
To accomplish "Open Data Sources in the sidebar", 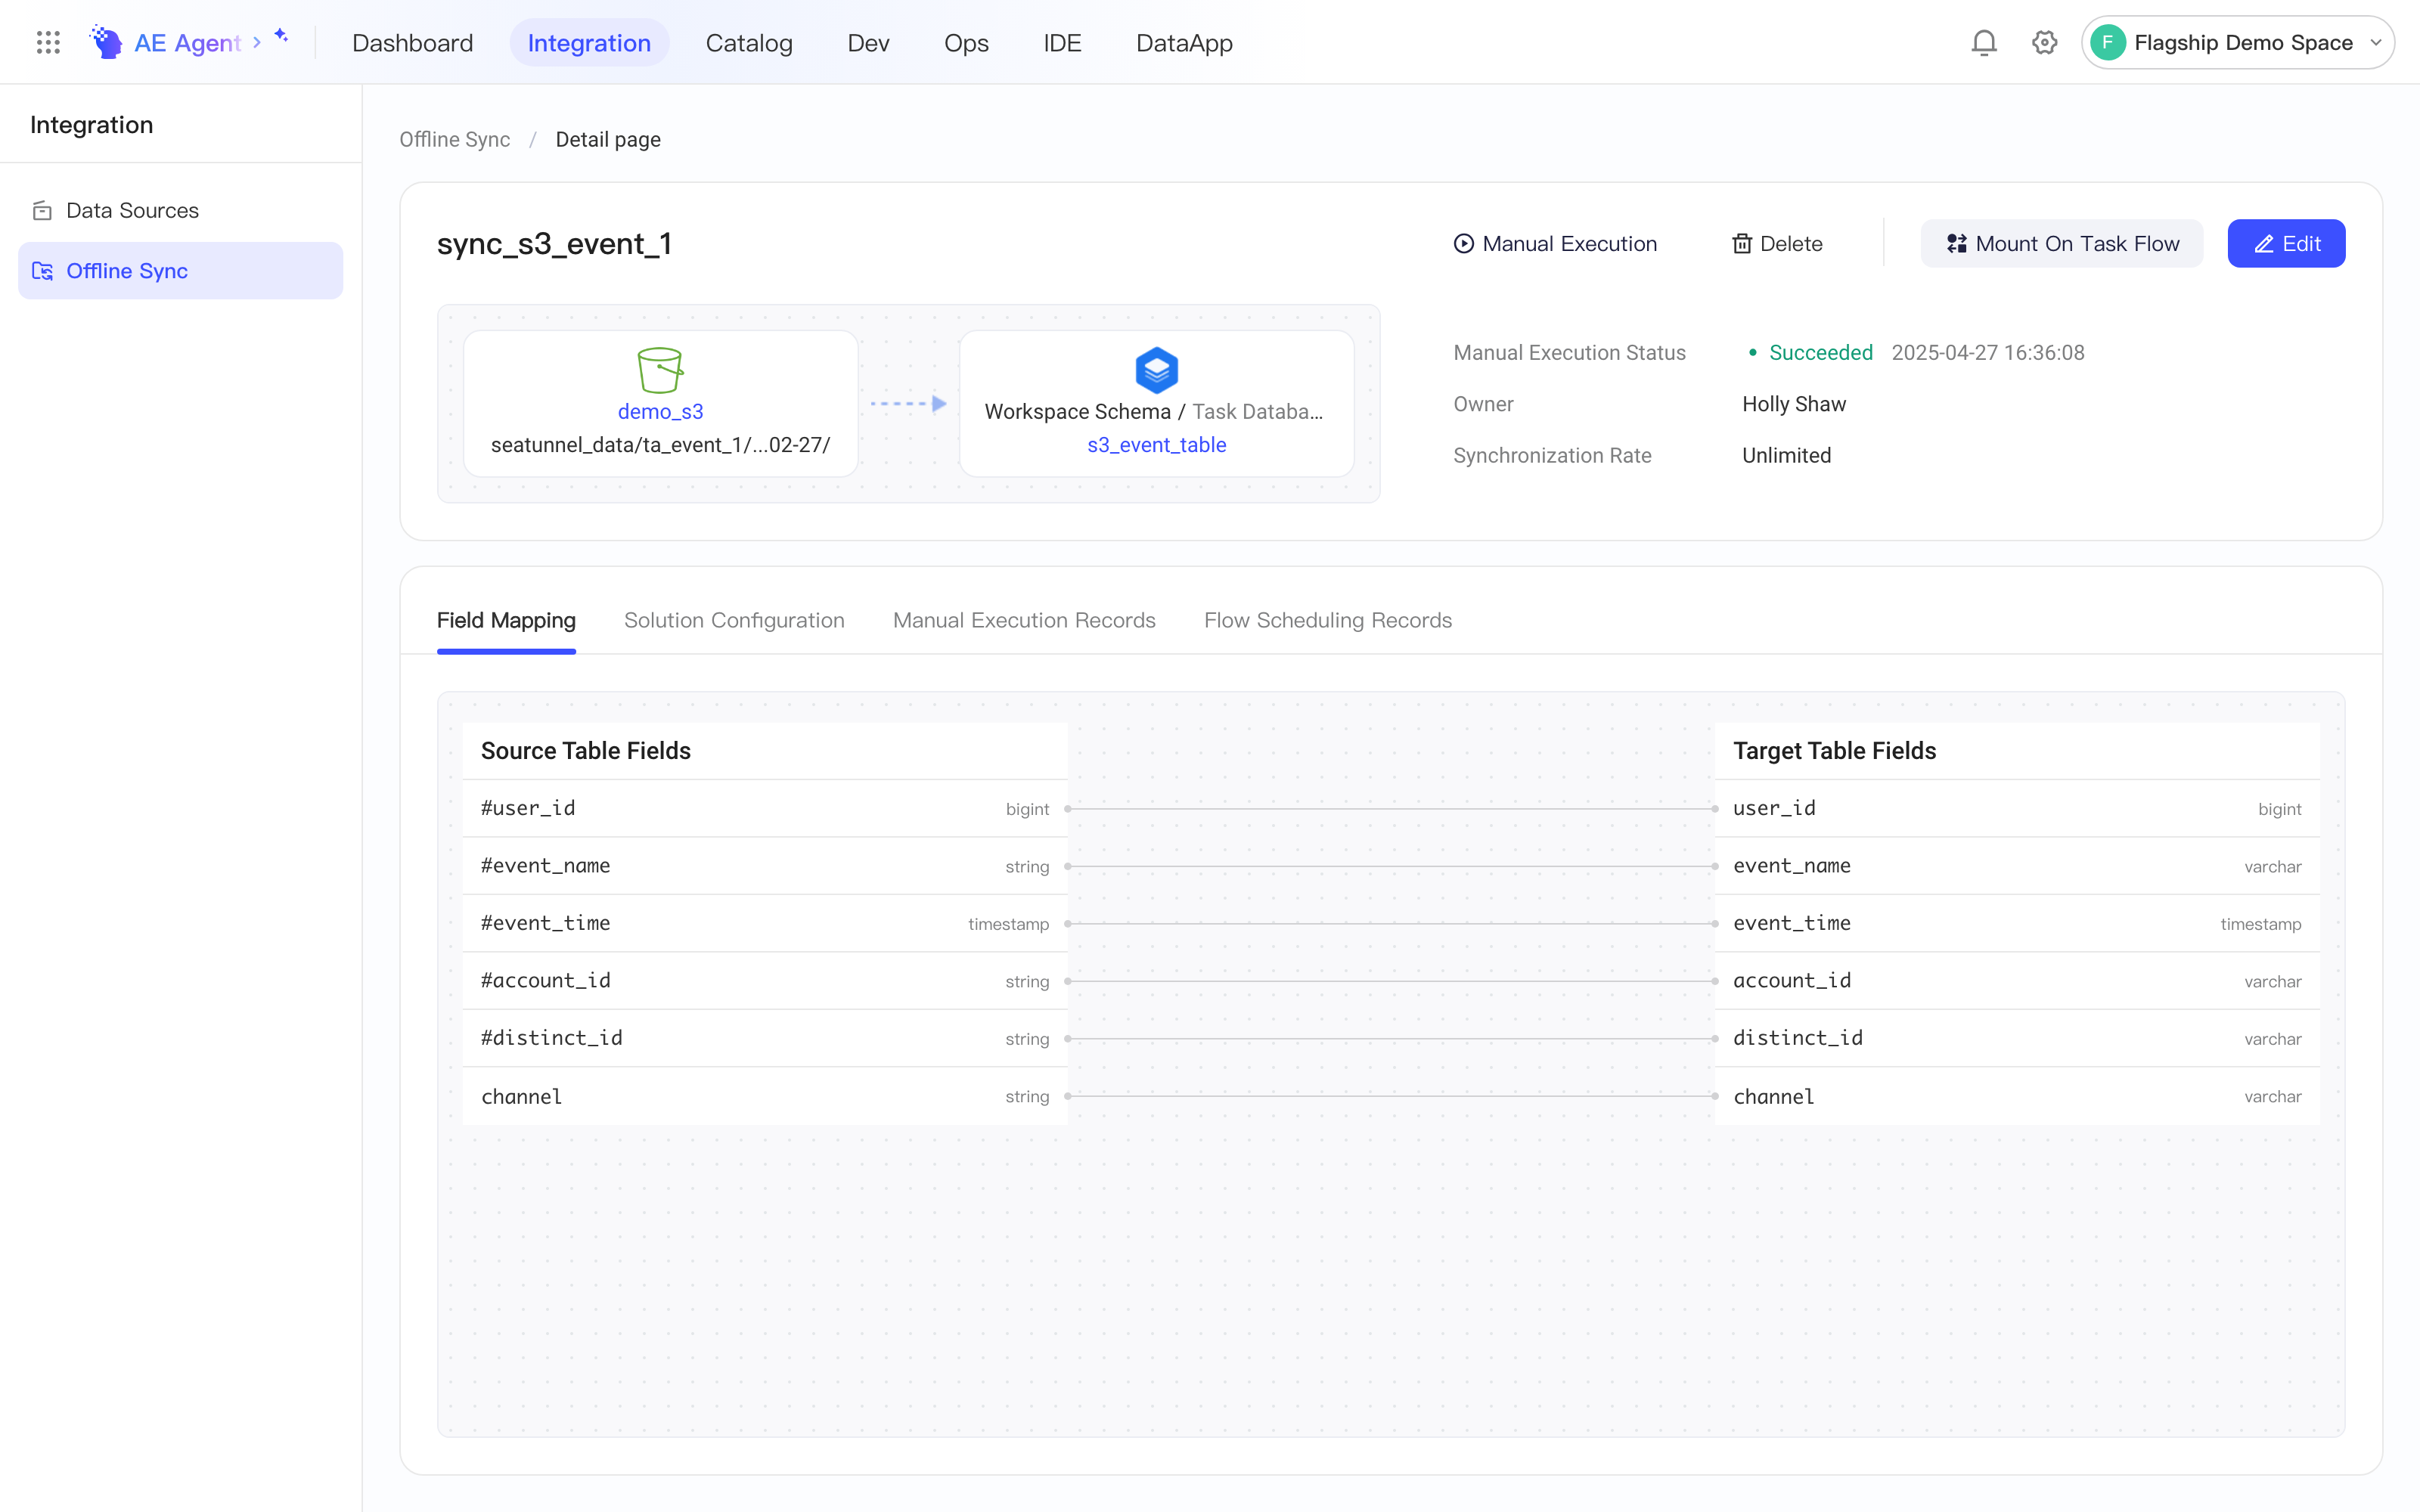I will click(x=181, y=210).
